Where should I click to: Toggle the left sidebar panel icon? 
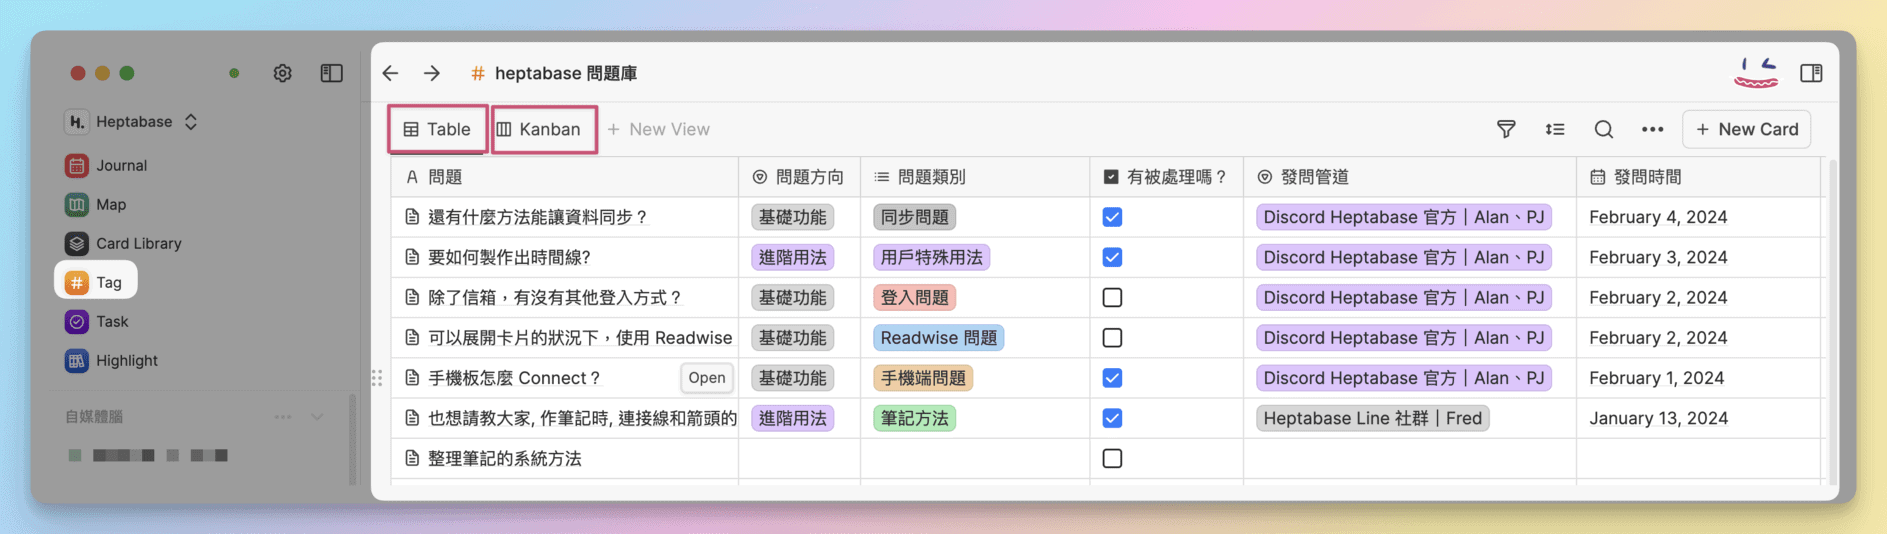[x=332, y=73]
